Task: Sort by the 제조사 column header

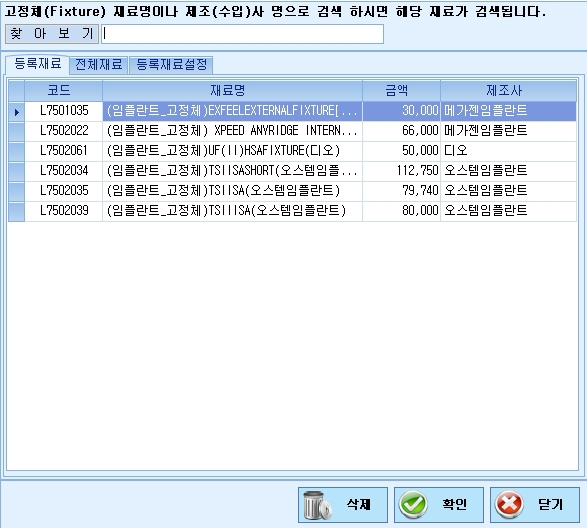Action: point(508,90)
